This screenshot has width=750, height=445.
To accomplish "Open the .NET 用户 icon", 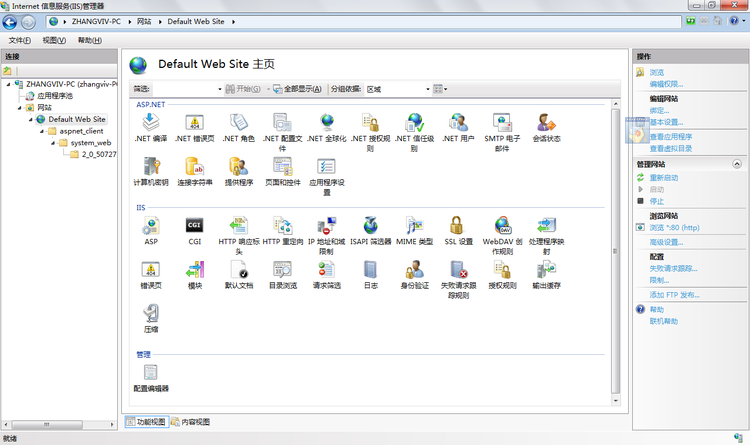I will click(459, 122).
